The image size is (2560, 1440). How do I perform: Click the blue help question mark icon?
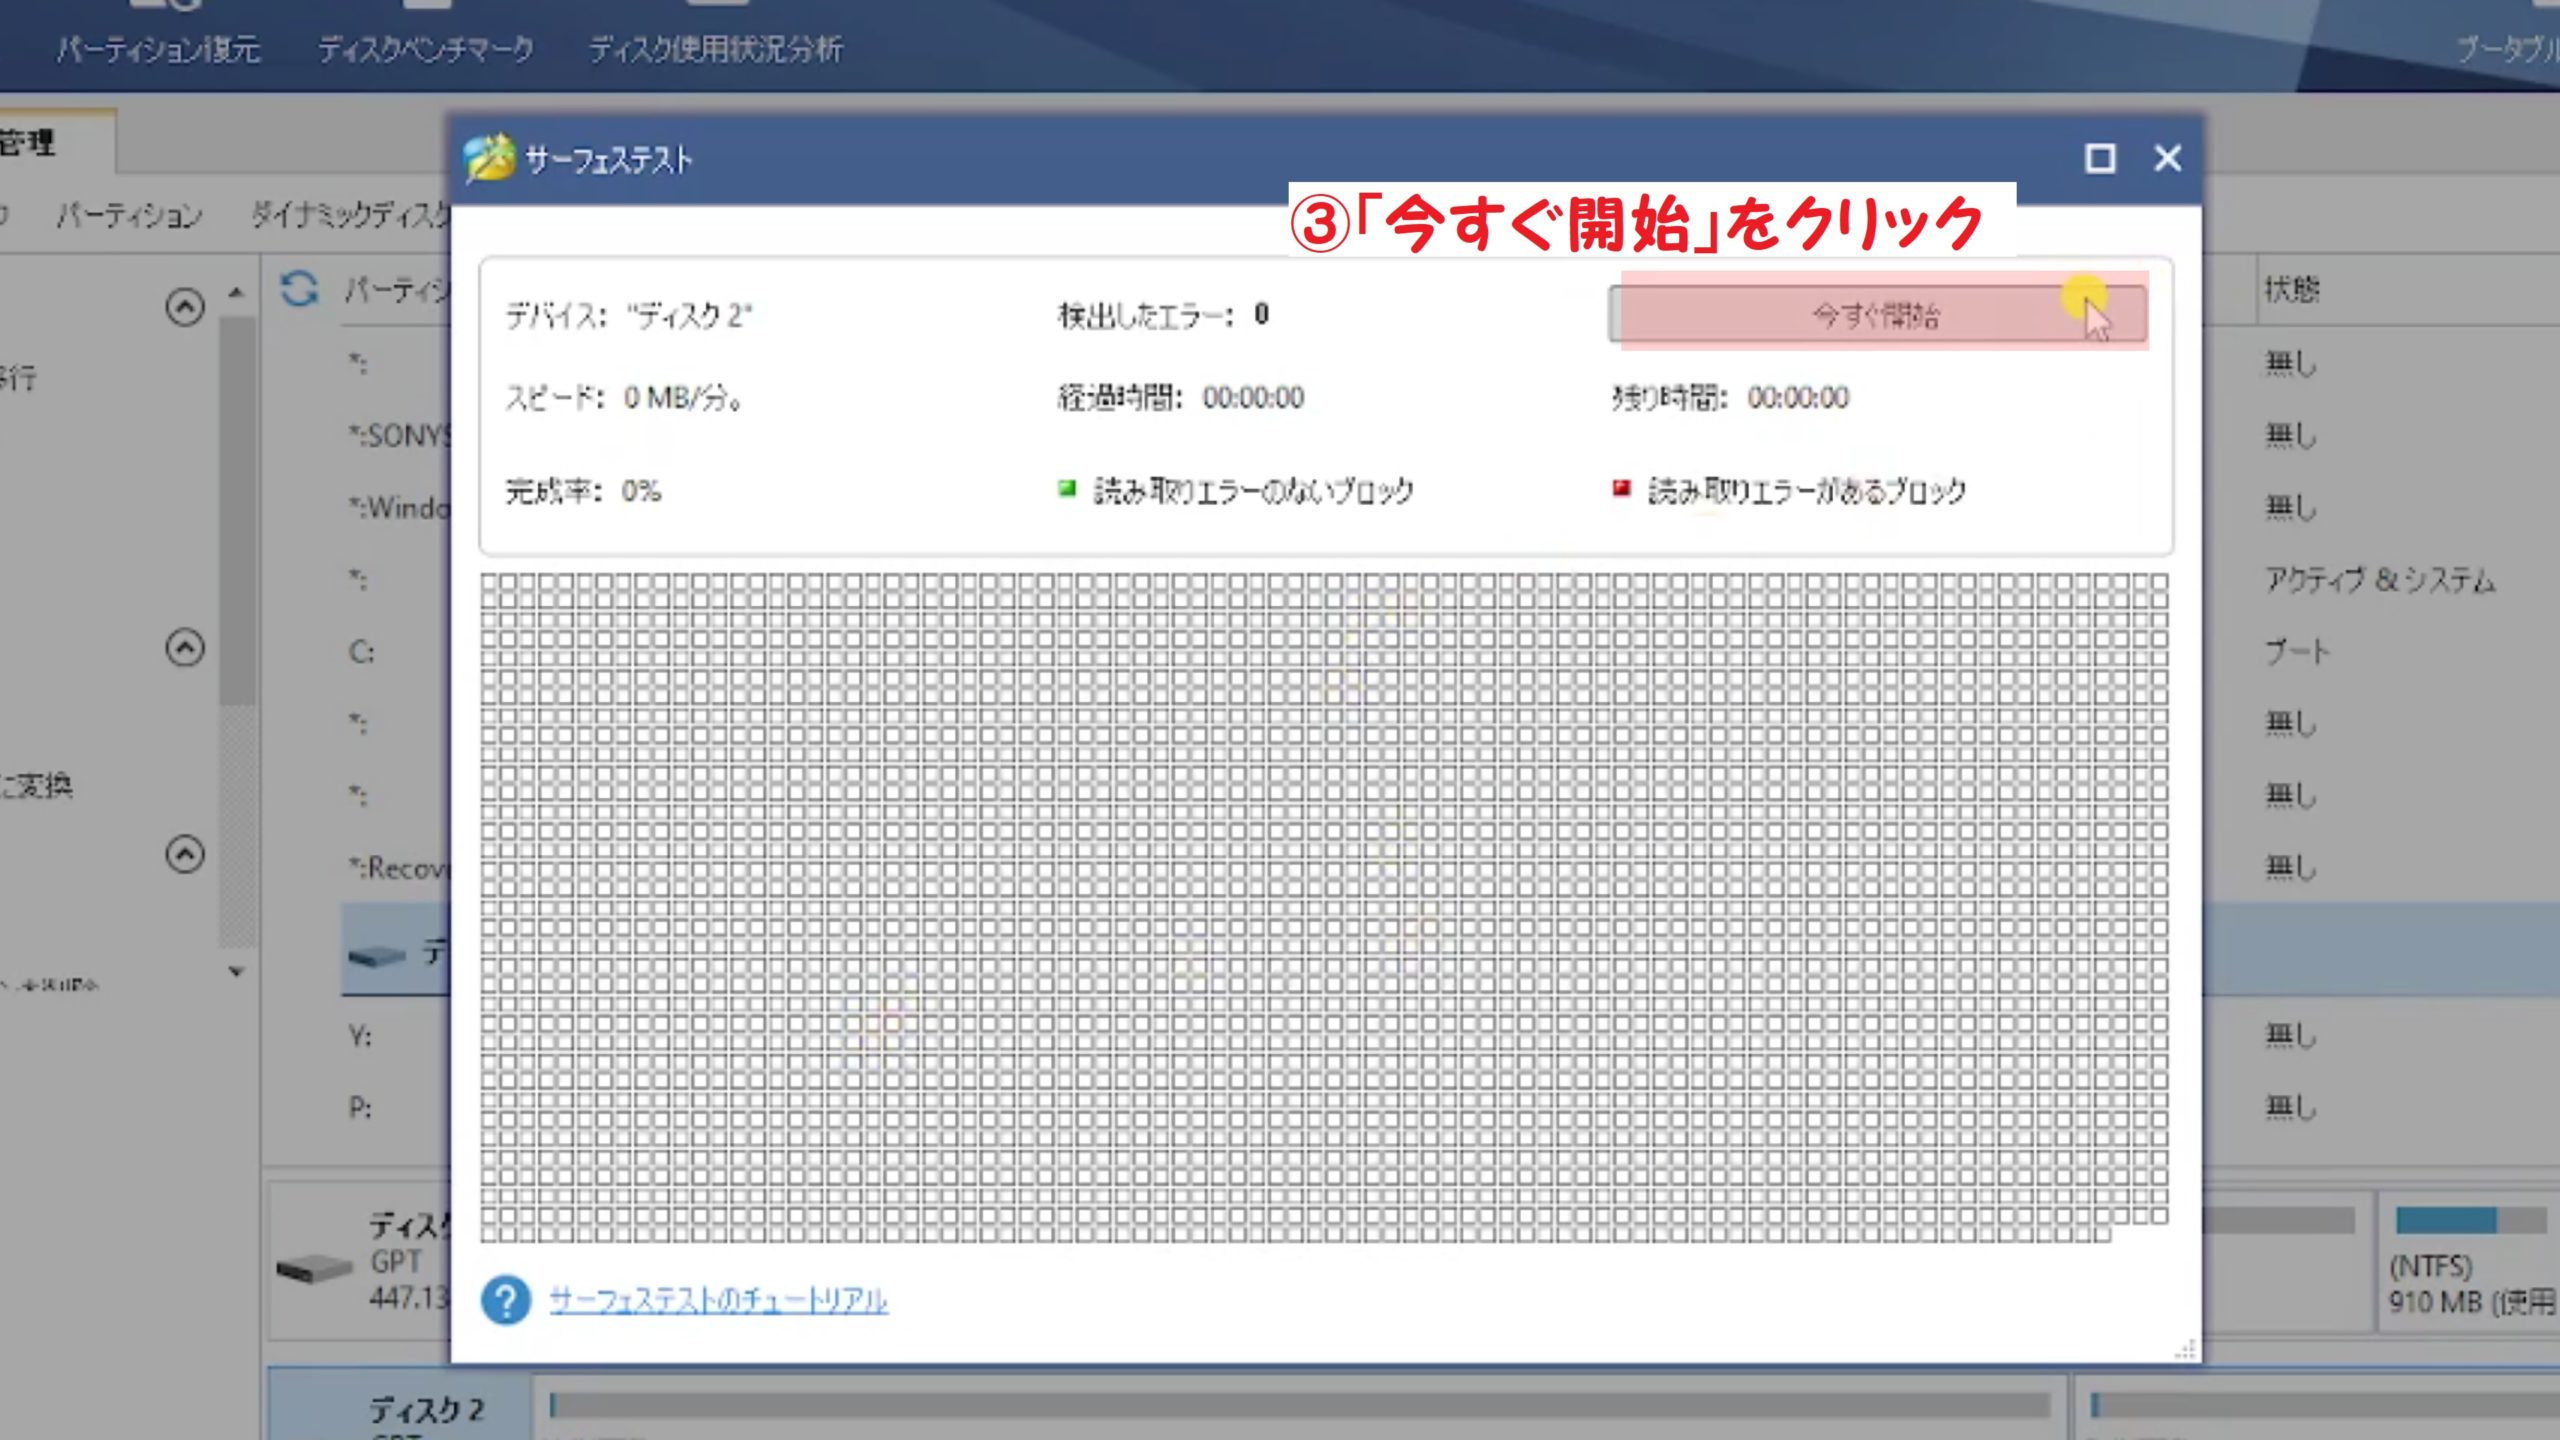[x=506, y=1300]
